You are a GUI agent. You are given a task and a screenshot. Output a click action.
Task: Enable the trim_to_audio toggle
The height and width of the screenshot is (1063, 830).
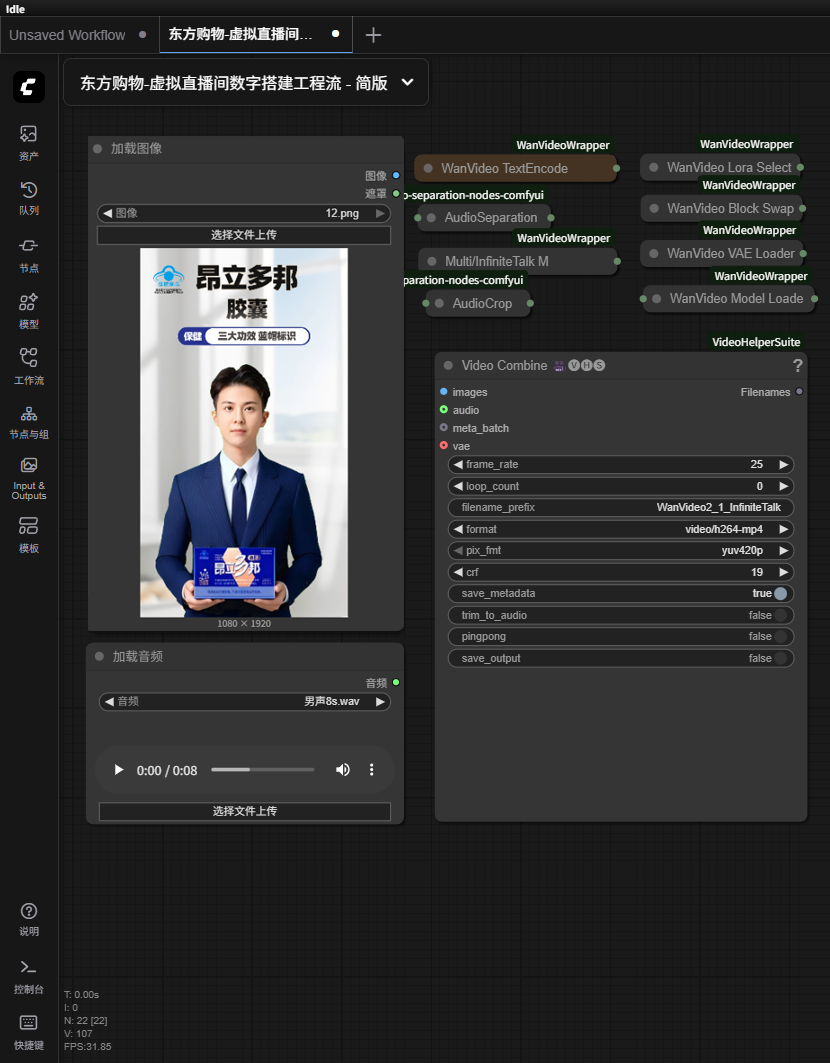tap(780, 616)
